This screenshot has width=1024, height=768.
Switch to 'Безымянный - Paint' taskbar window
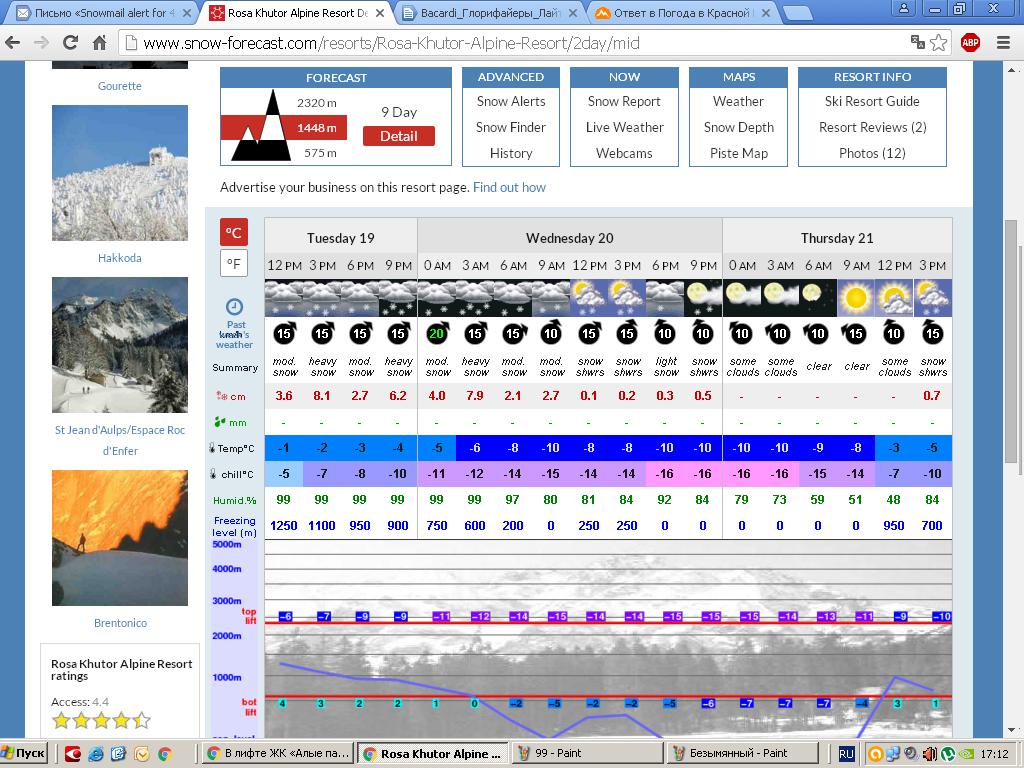742,754
